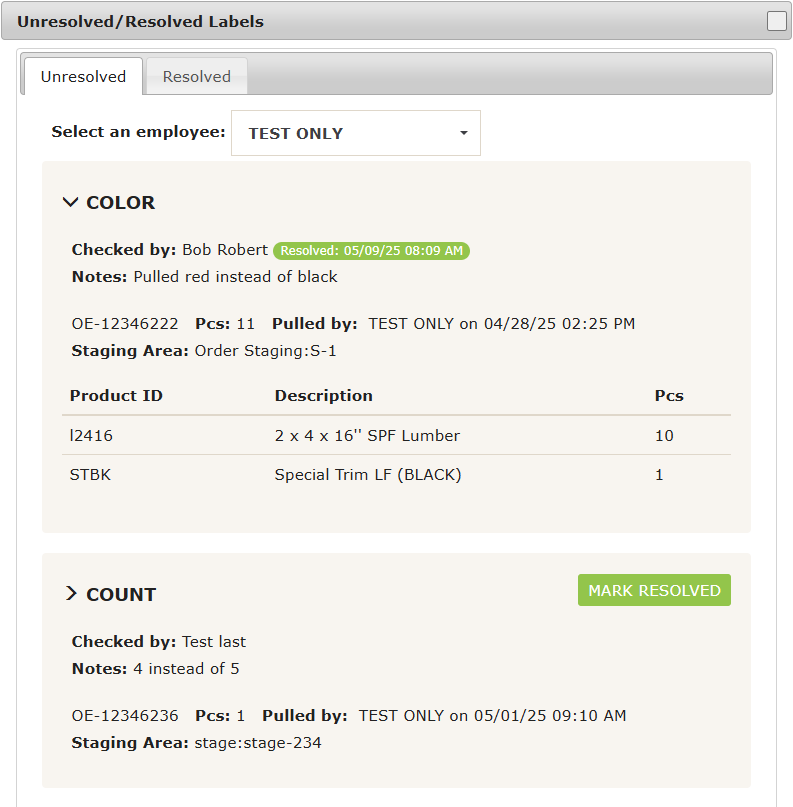Click the Special Trim LF (BLACK) description
The height and width of the screenshot is (807, 793).
368,475
